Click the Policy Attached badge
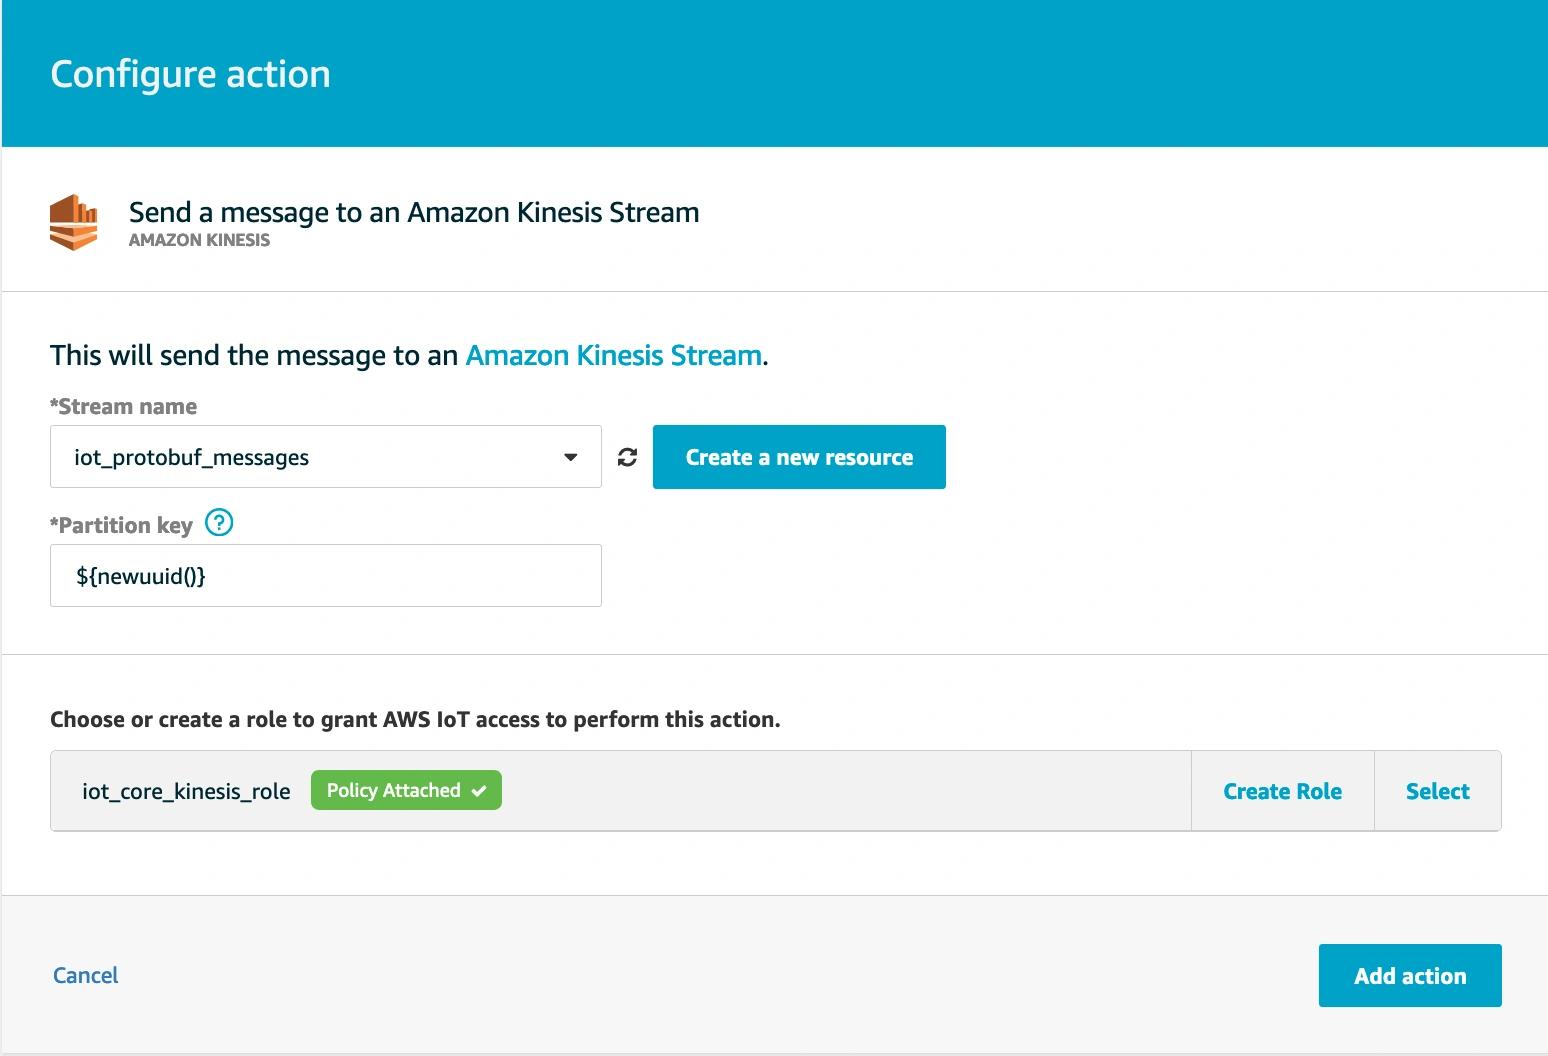This screenshot has height=1056, width=1548. pyautogui.click(x=406, y=790)
